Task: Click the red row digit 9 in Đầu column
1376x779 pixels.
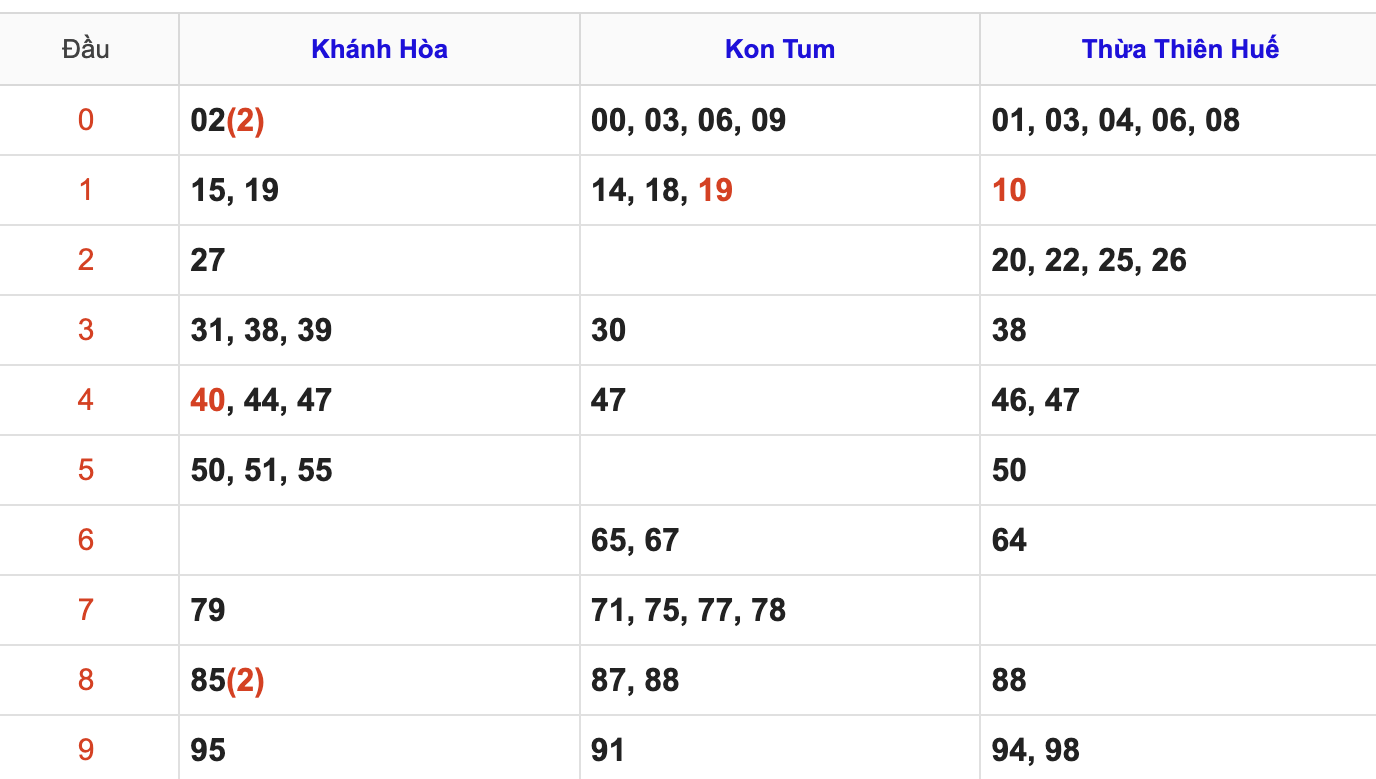Action: pos(86,750)
